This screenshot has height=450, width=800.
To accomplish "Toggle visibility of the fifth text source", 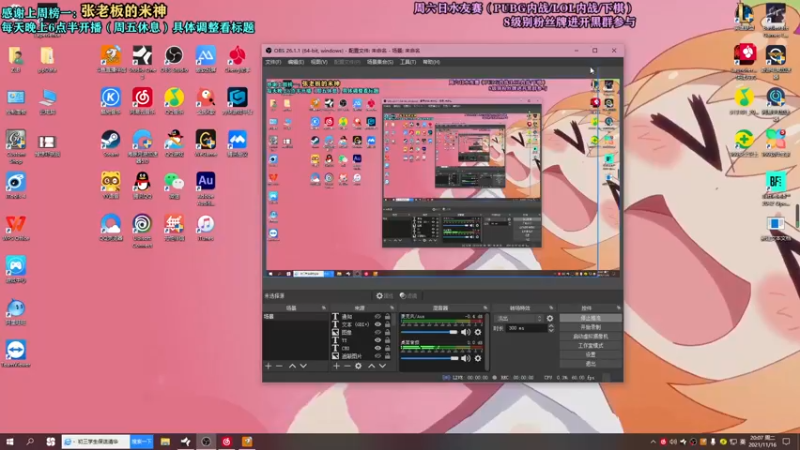I will [x=378, y=348].
